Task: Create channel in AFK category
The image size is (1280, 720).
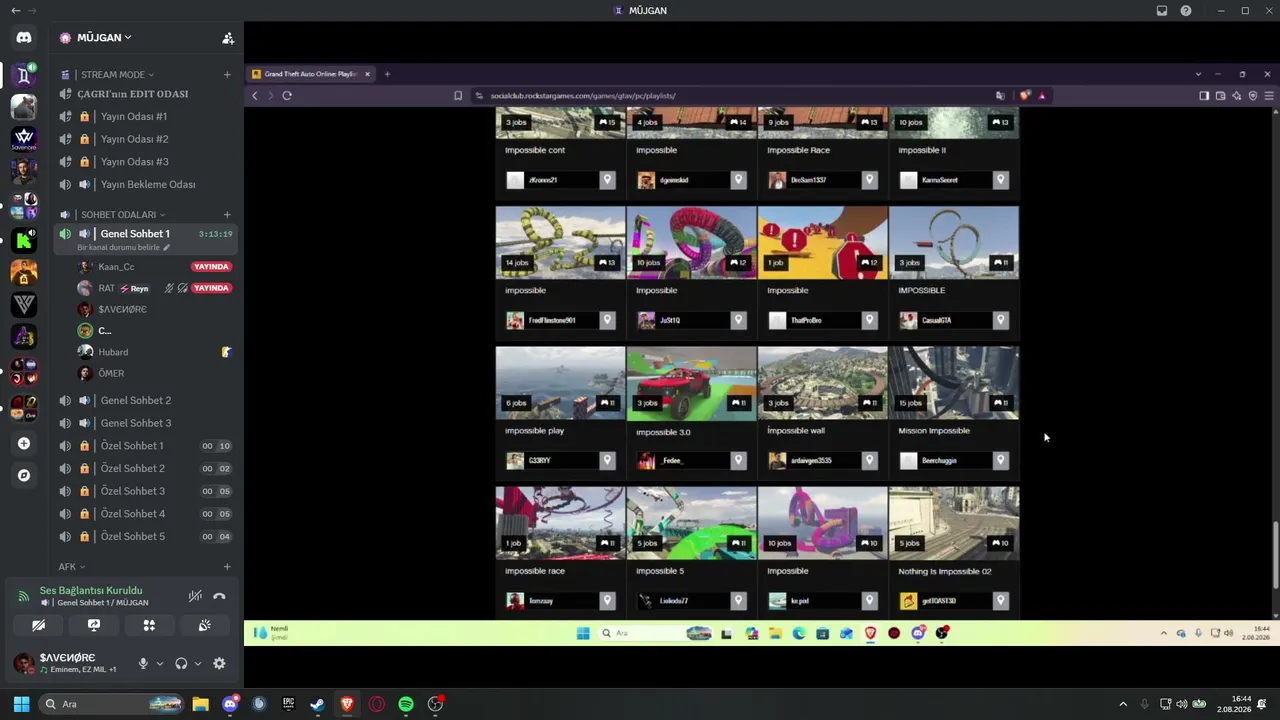Action: point(227,567)
